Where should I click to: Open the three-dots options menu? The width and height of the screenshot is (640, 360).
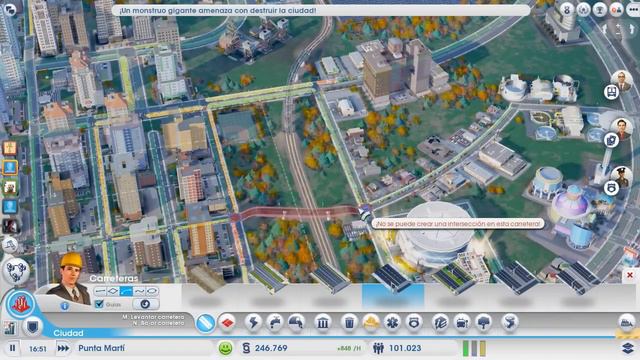[x=633, y=9]
